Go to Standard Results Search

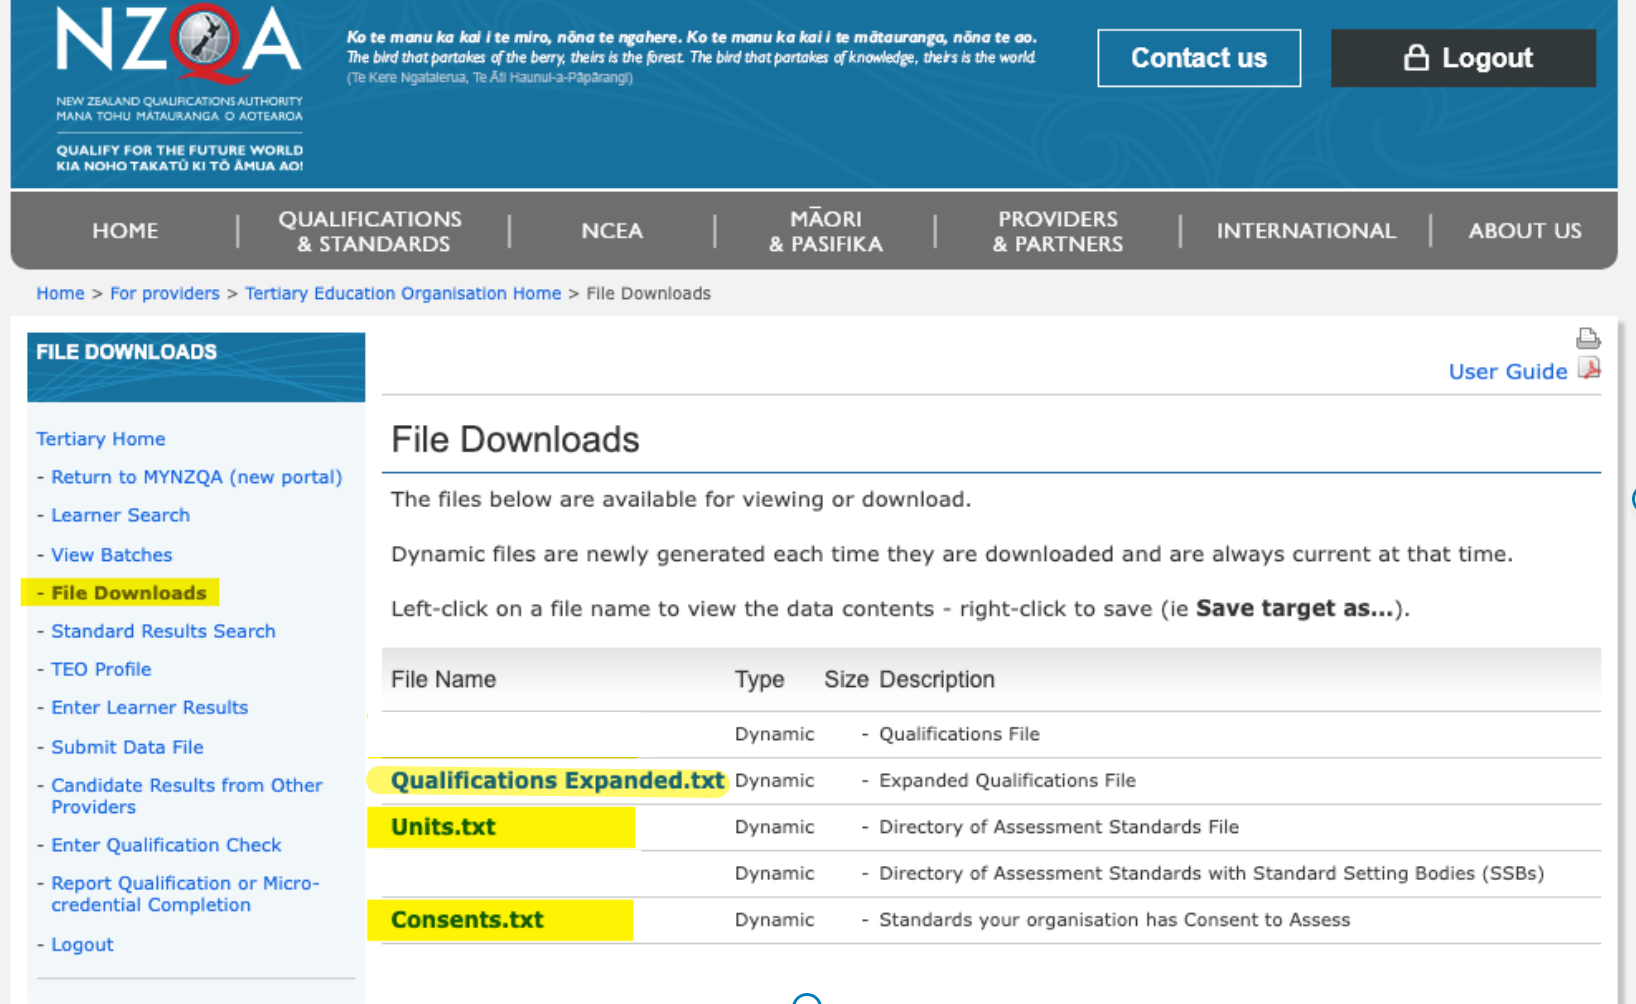[x=163, y=631]
